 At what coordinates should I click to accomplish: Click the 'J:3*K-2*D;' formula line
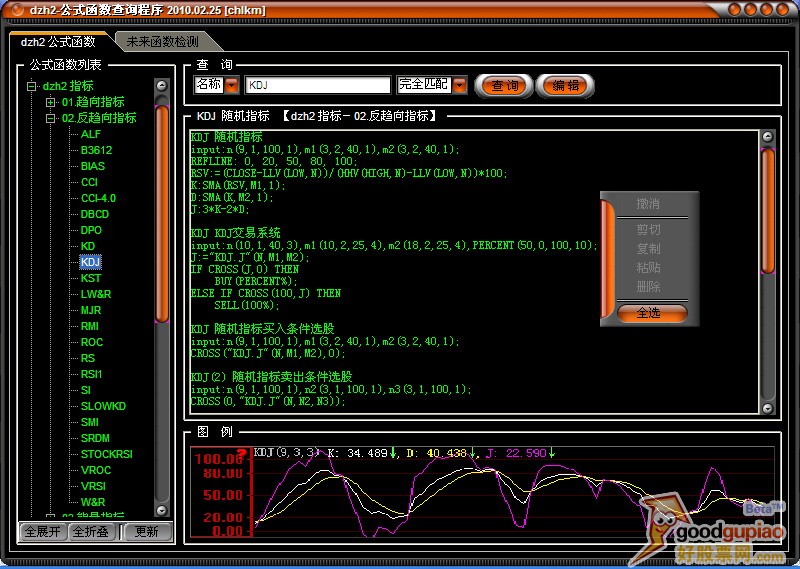[220, 209]
